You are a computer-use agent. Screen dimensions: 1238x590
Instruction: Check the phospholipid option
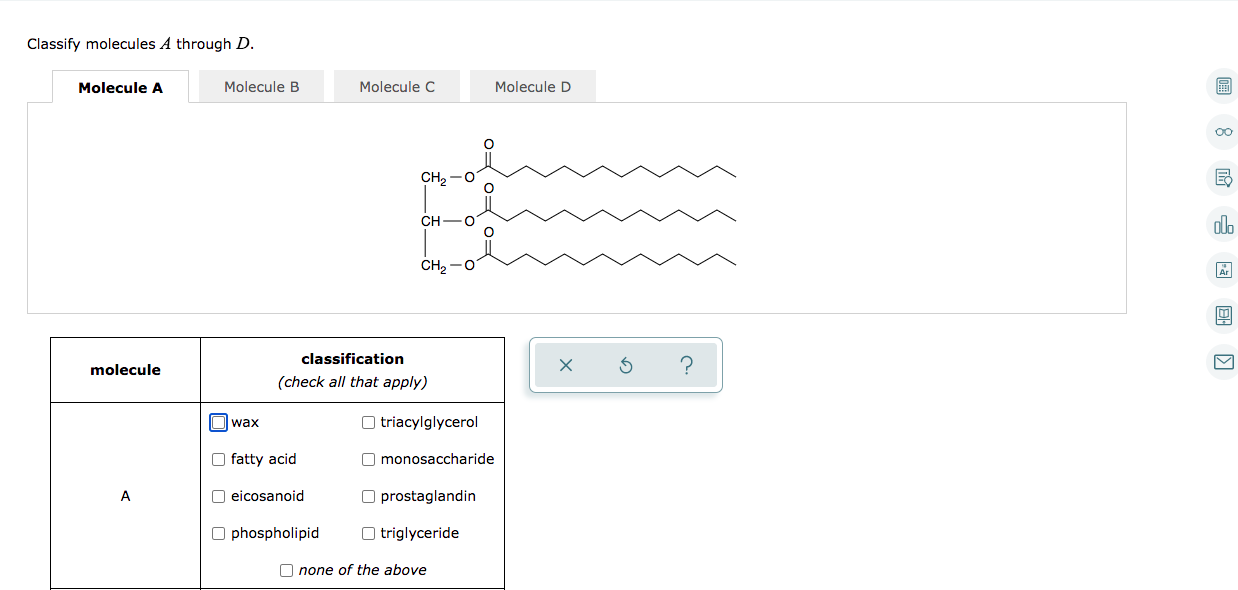(218, 533)
